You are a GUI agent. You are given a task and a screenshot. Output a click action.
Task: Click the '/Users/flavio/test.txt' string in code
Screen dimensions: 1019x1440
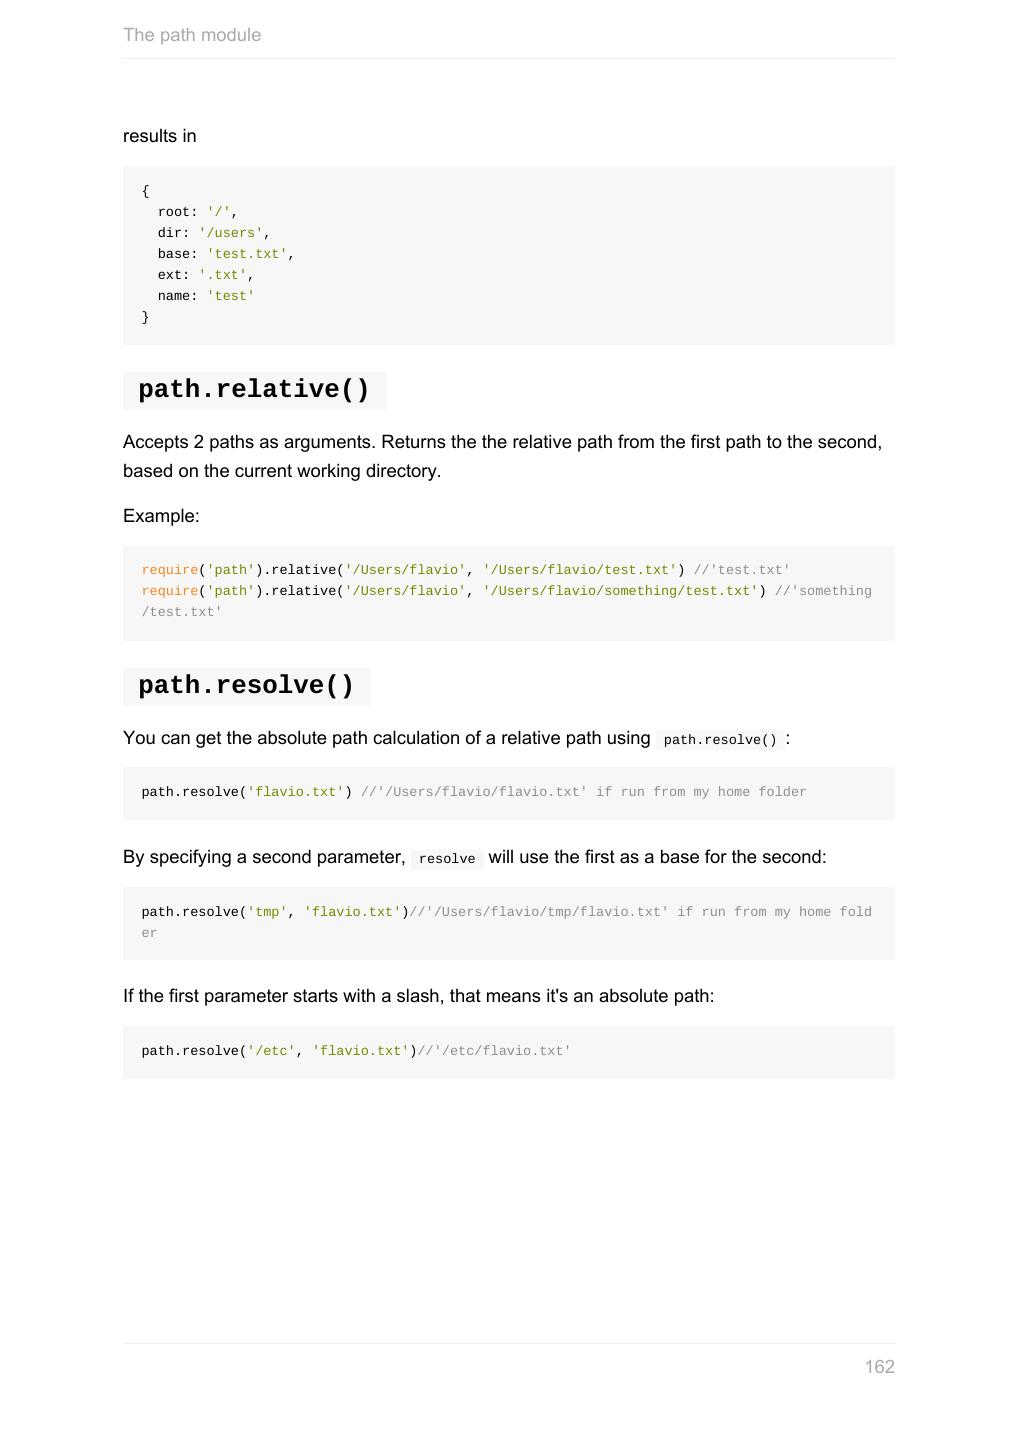point(580,570)
